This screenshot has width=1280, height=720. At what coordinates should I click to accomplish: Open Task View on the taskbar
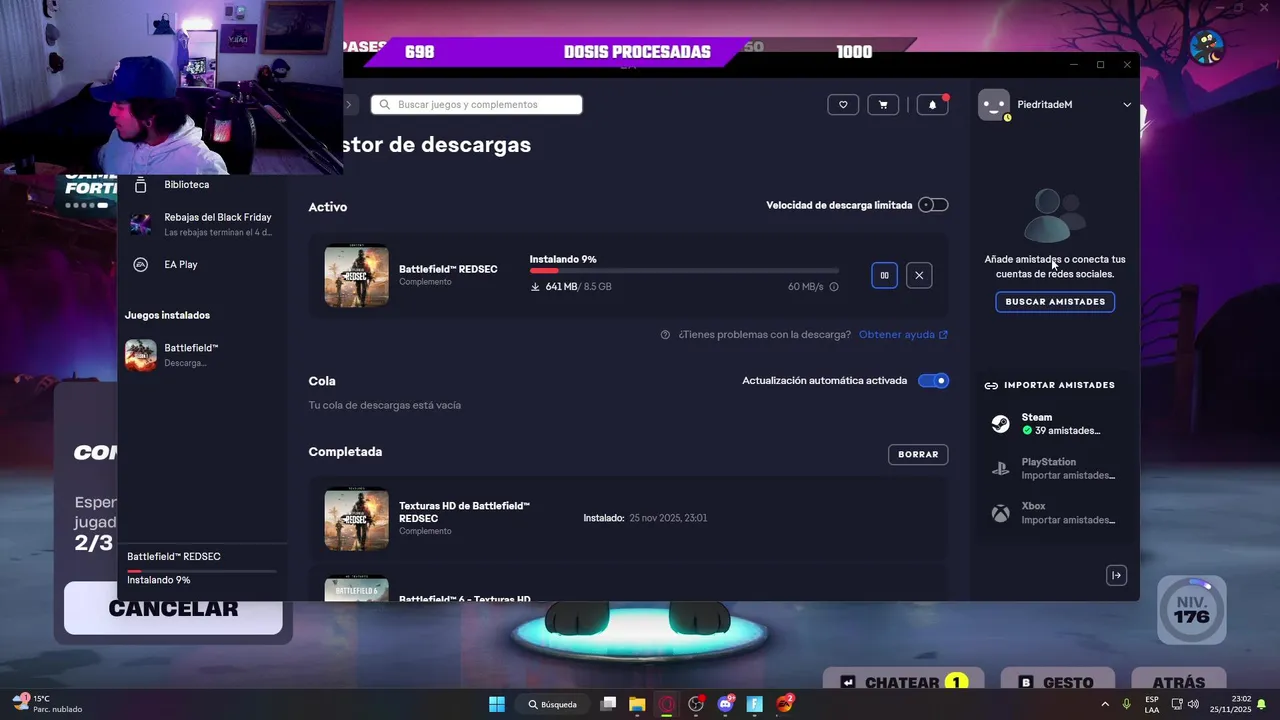pos(608,704)
